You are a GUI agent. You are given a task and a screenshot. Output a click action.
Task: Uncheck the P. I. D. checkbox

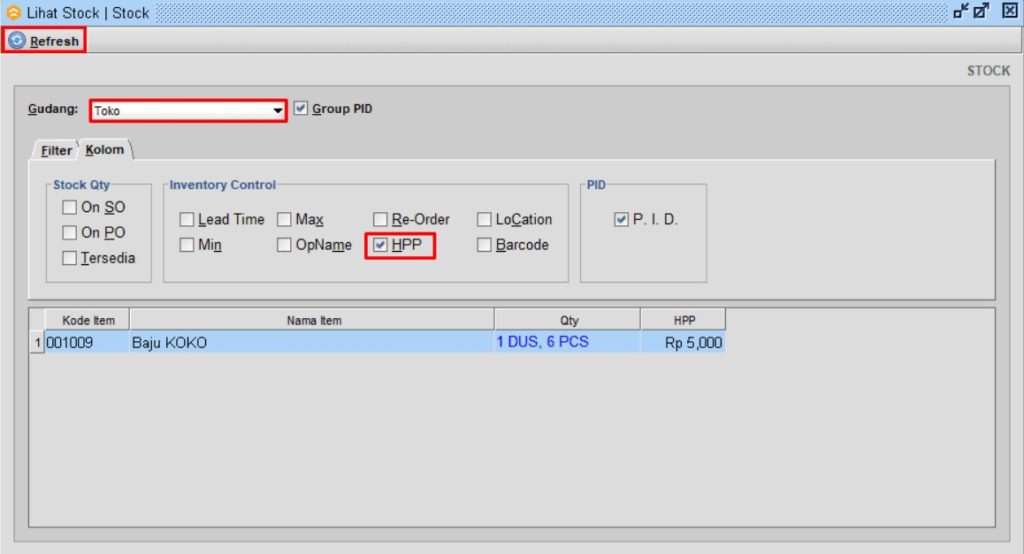(621, 220)
